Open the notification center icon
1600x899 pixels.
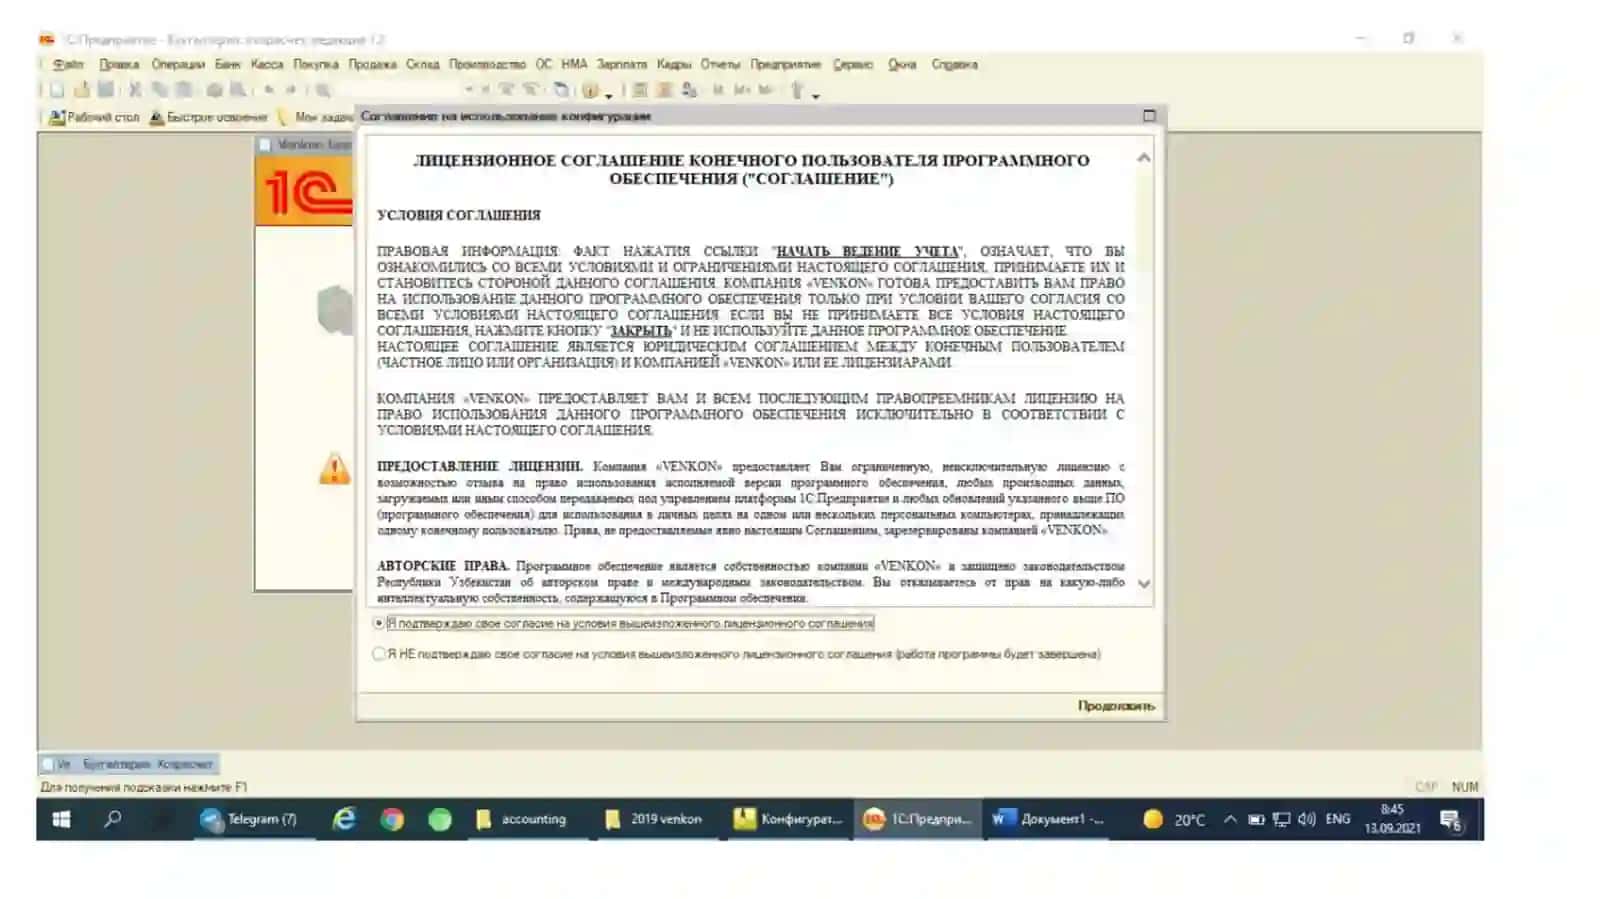click(1452, 820)
